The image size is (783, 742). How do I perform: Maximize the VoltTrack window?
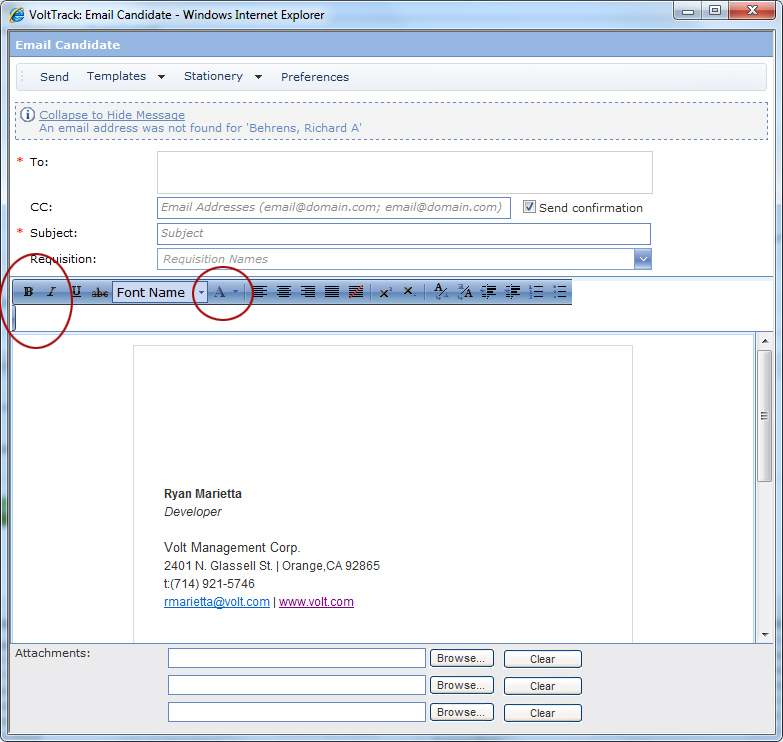click(715, 10)
